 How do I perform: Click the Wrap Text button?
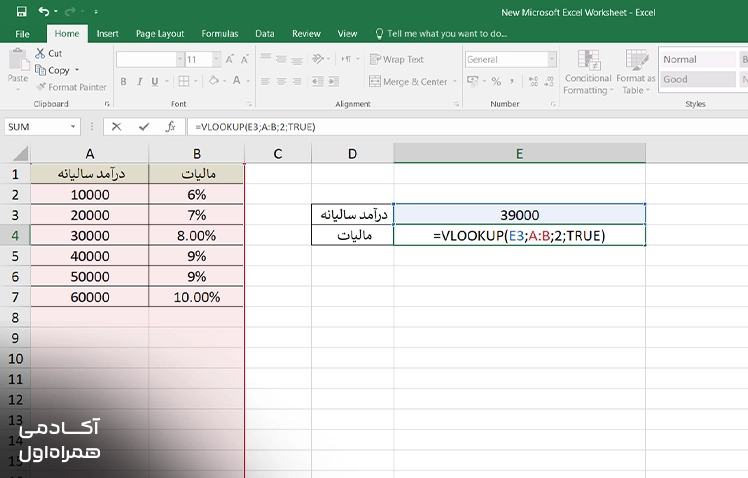397,59
